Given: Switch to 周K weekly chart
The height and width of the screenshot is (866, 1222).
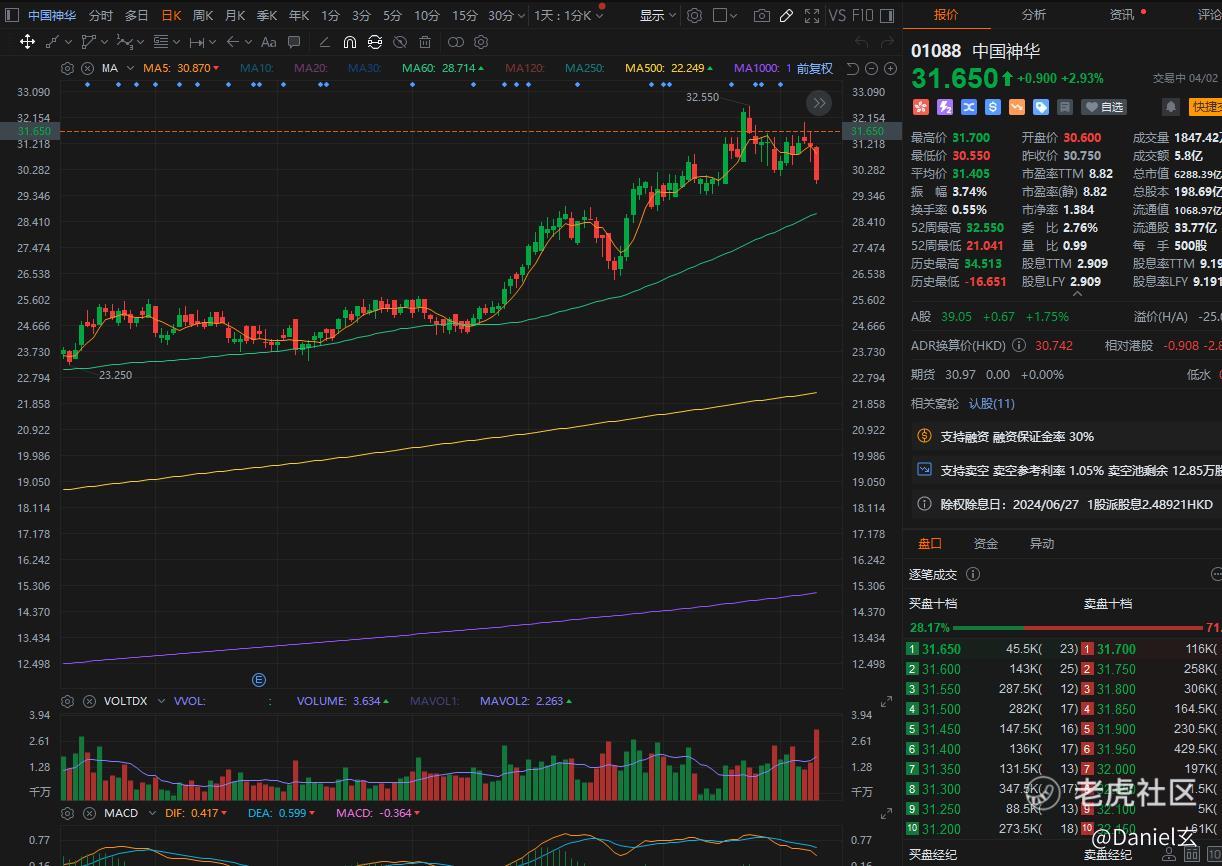Looking at the screenshot, I should (x=203, y=16).
